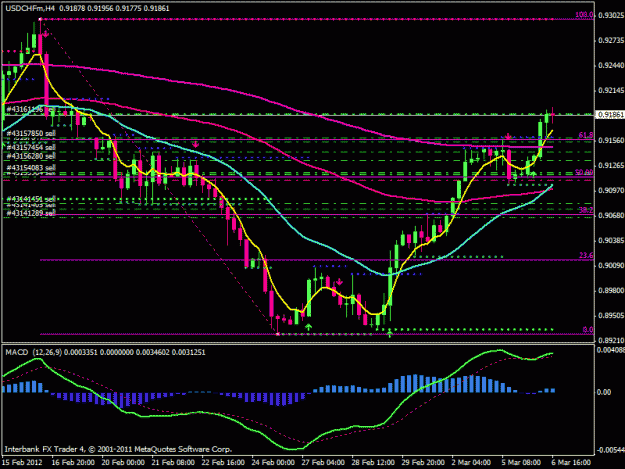
Task: Click the 0.92145 price axis value
Action: (611, 90)
